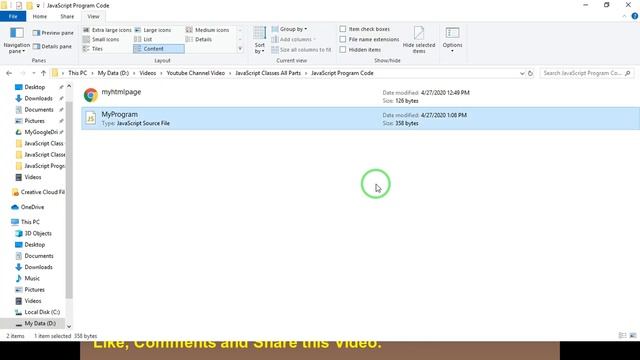Open the Add columns dropdown
Screen dimensions: 640x360
(293, 39)
